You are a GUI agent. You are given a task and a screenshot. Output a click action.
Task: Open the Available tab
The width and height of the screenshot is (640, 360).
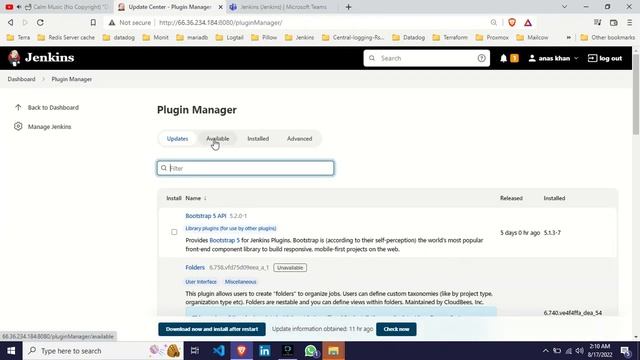(218, 139)
